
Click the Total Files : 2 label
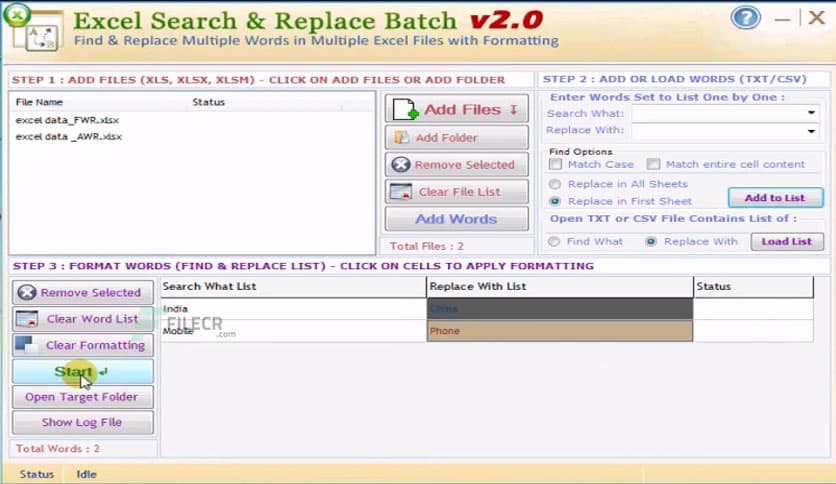pos(427,246)
